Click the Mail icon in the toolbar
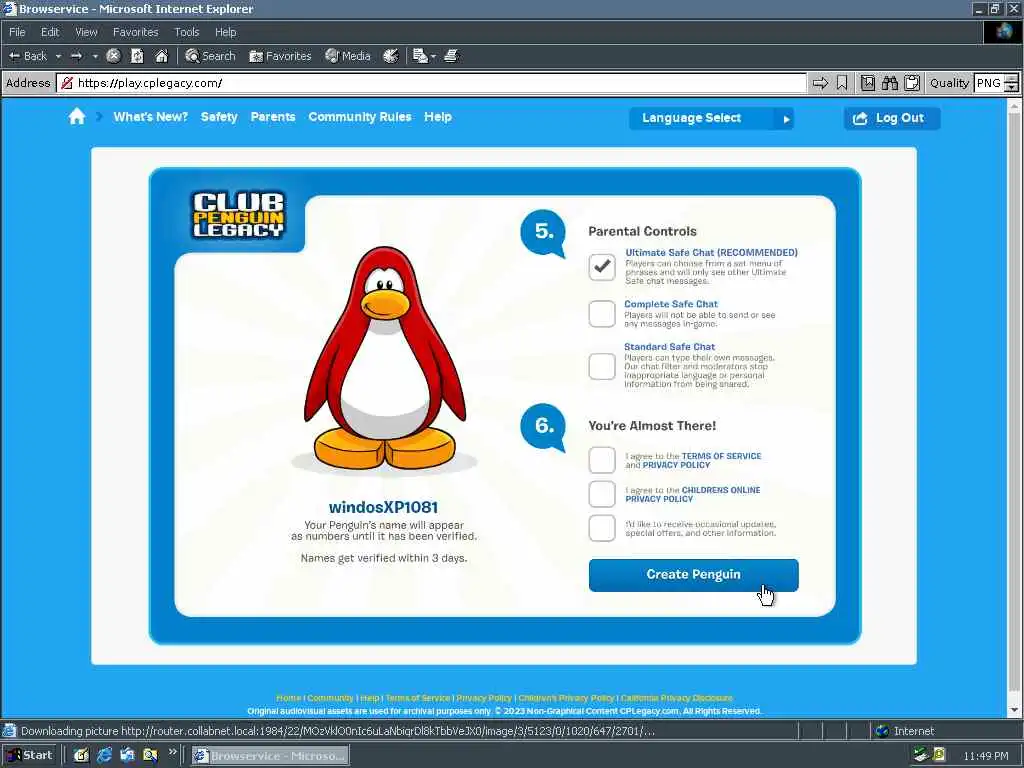 [x=420, y=56]
